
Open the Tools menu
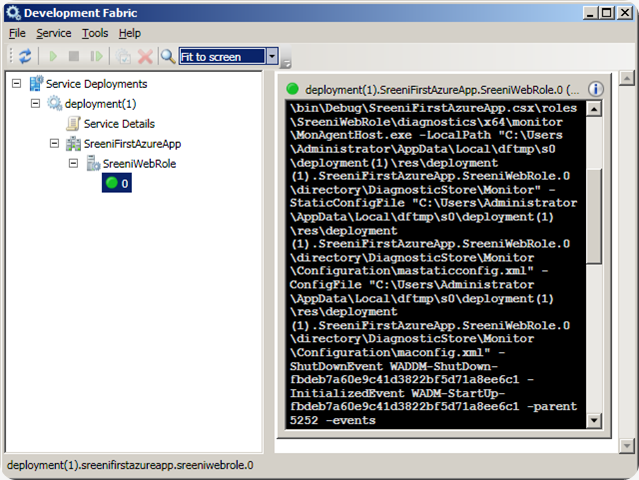tap(95, 33)
